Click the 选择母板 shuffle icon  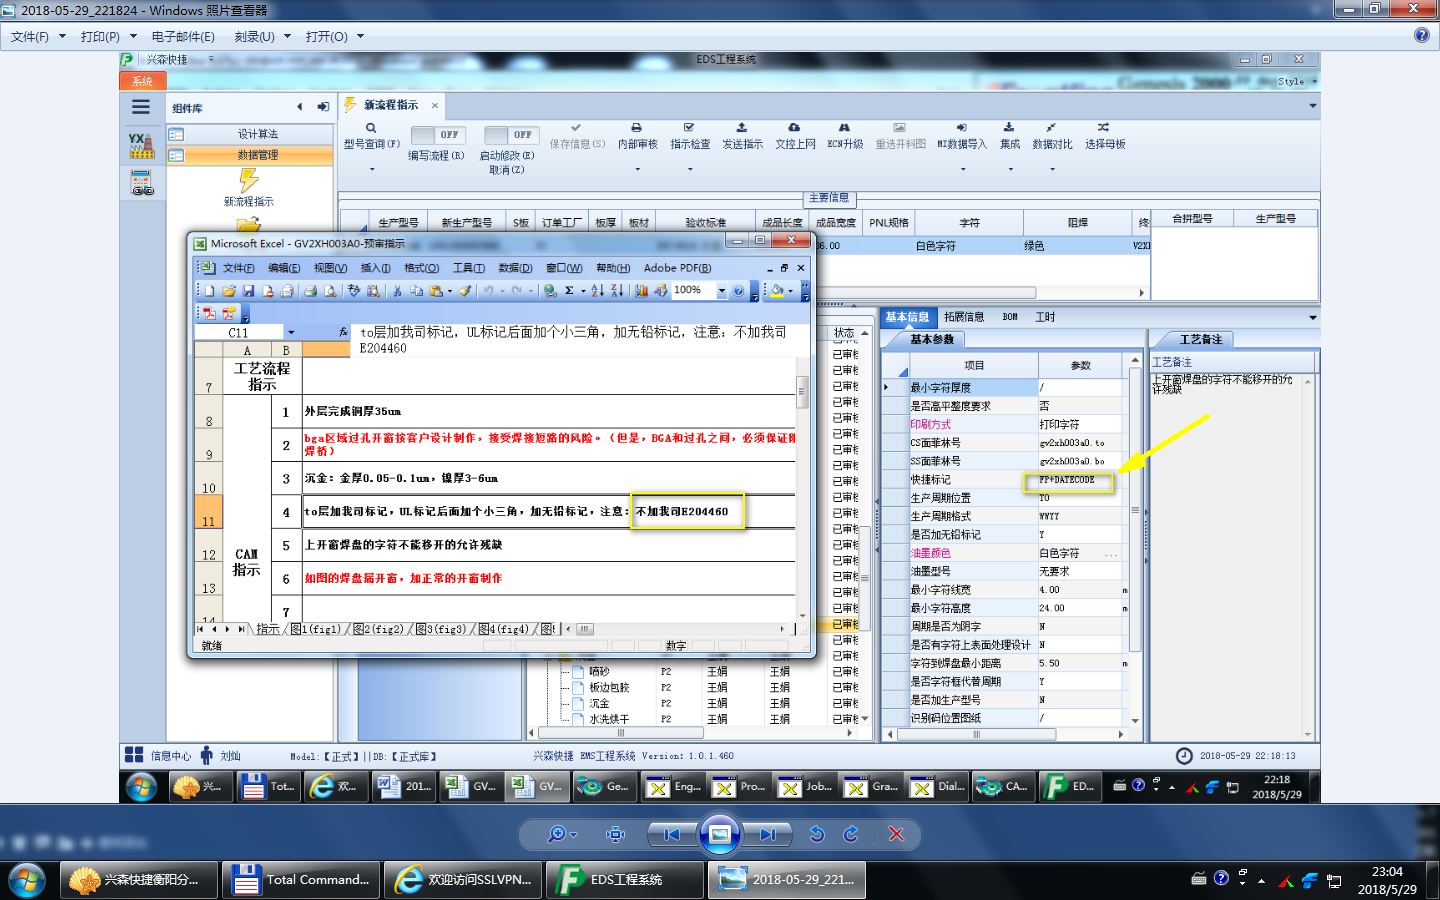pos(1103,128)
